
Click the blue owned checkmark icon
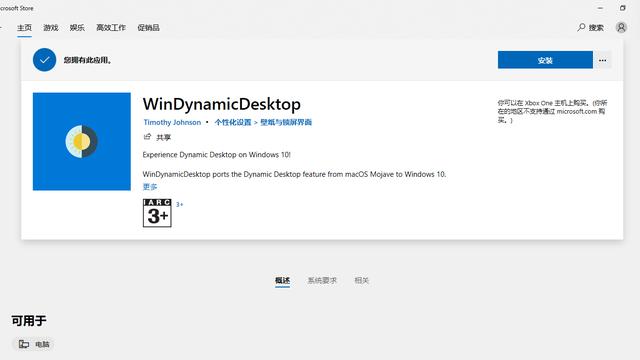point(44,60)
